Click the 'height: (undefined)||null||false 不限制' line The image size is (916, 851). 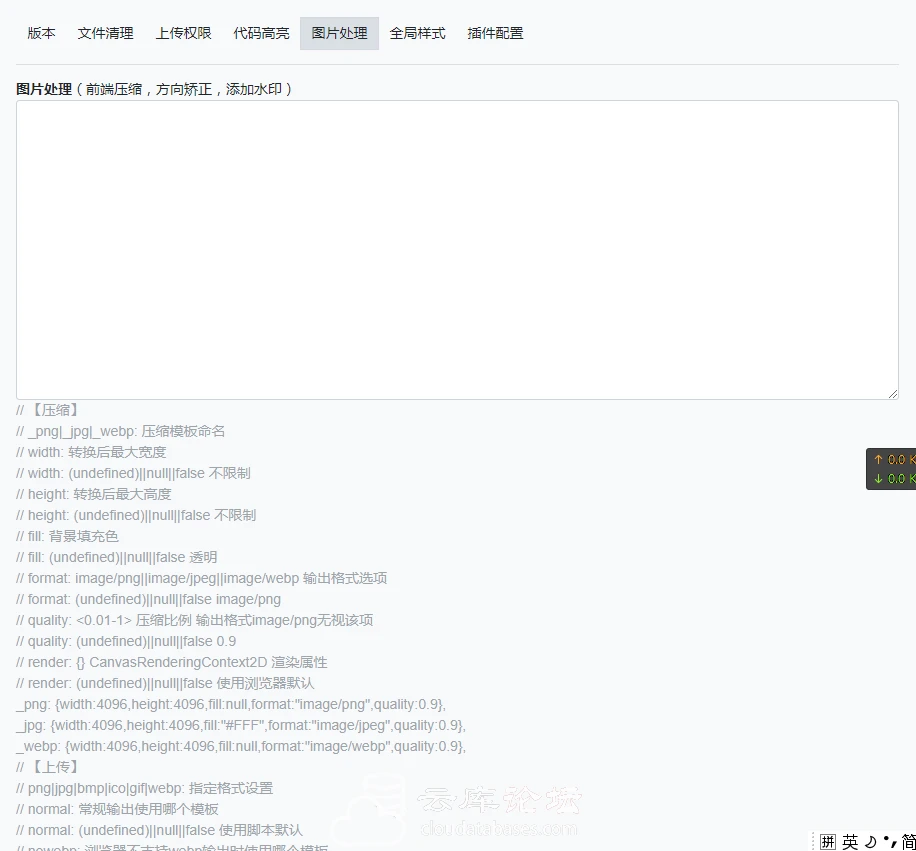point(136,515)
